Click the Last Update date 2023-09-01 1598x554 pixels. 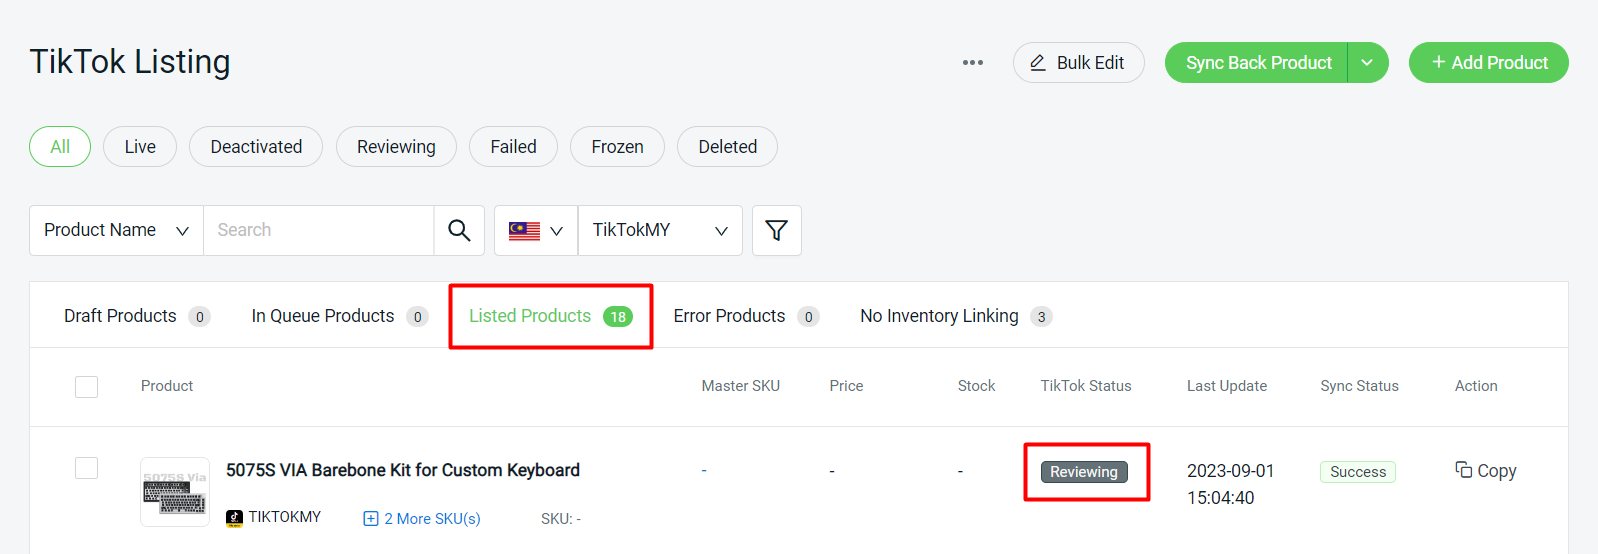pyautogui.click(x=1230, y=471)
